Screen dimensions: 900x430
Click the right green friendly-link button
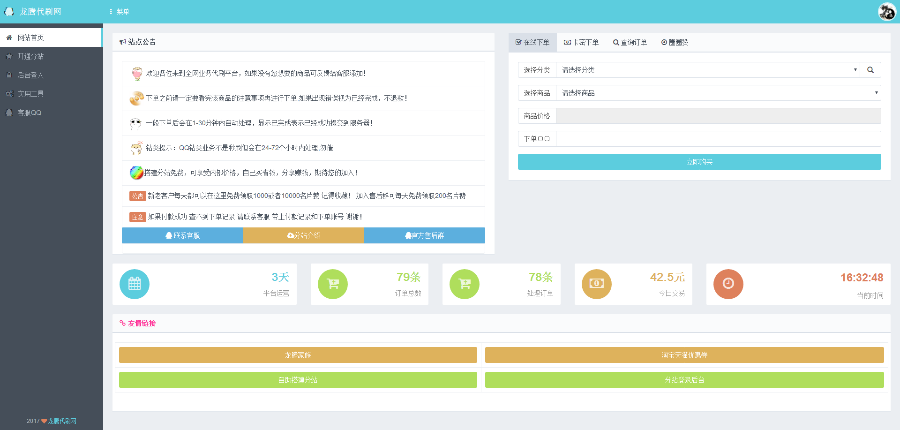tap(684, 380)
